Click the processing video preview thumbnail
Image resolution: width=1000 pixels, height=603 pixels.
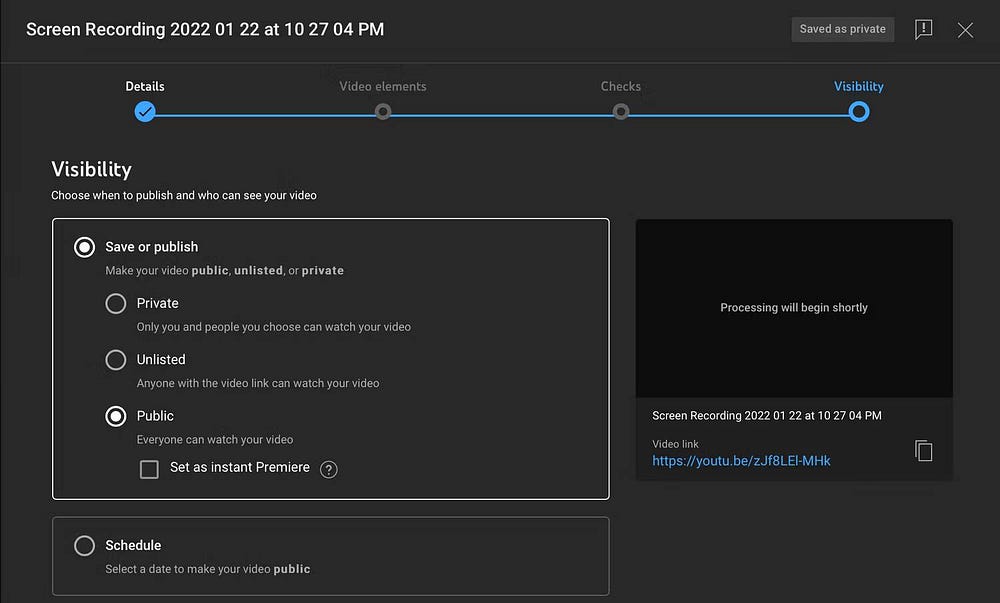[793, 307]
